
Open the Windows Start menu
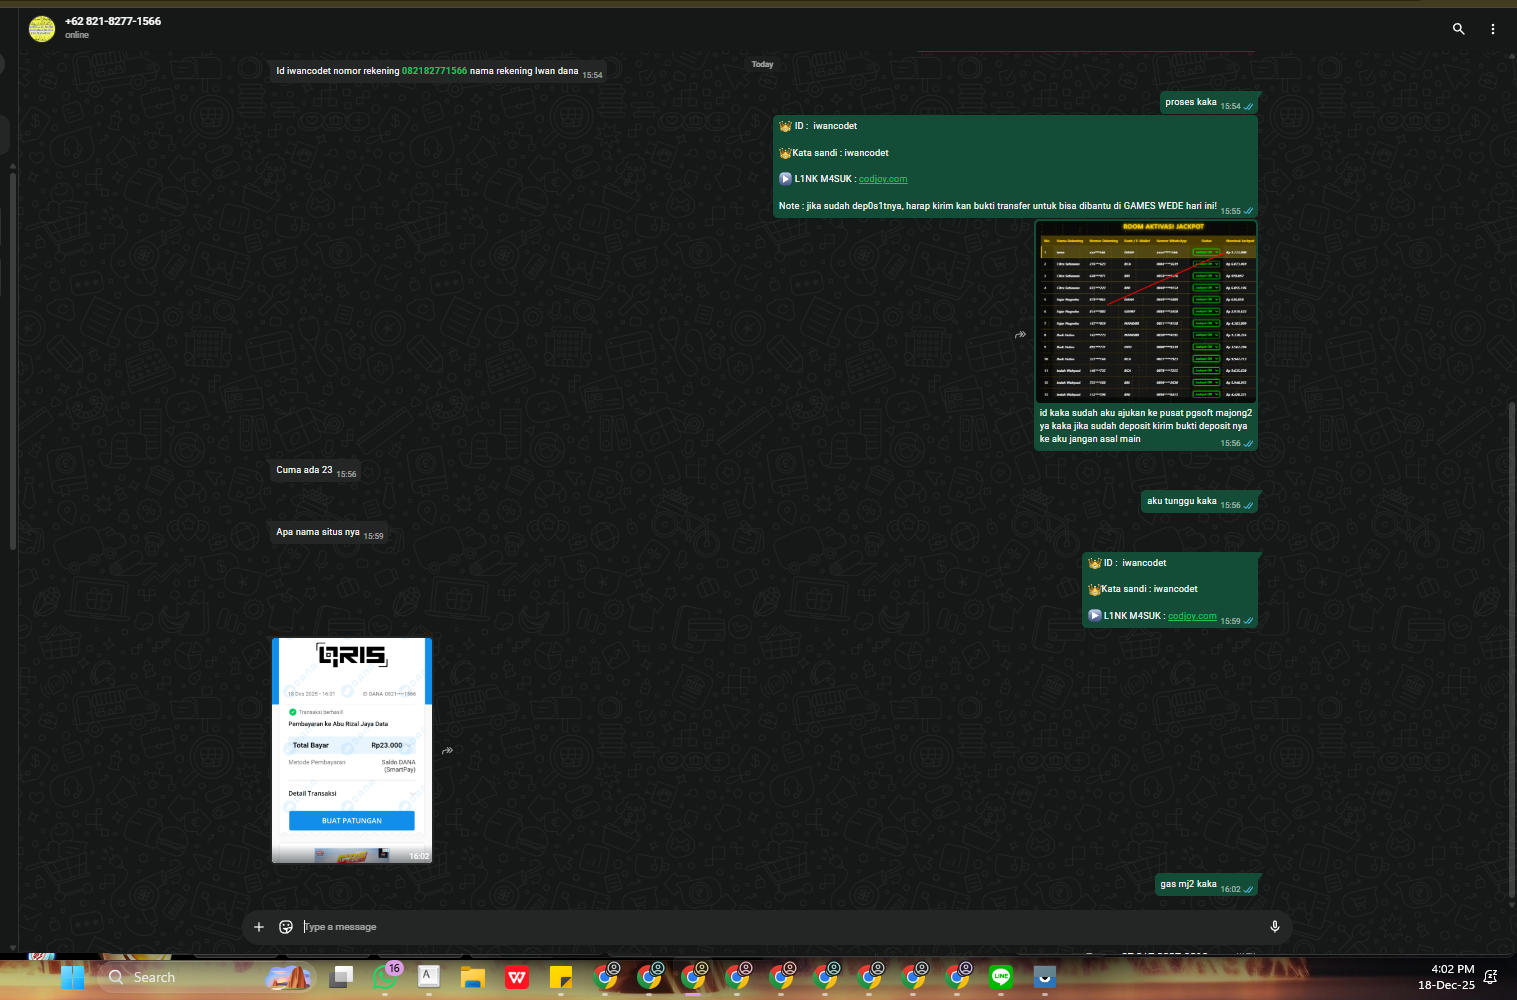coord(73,977)
